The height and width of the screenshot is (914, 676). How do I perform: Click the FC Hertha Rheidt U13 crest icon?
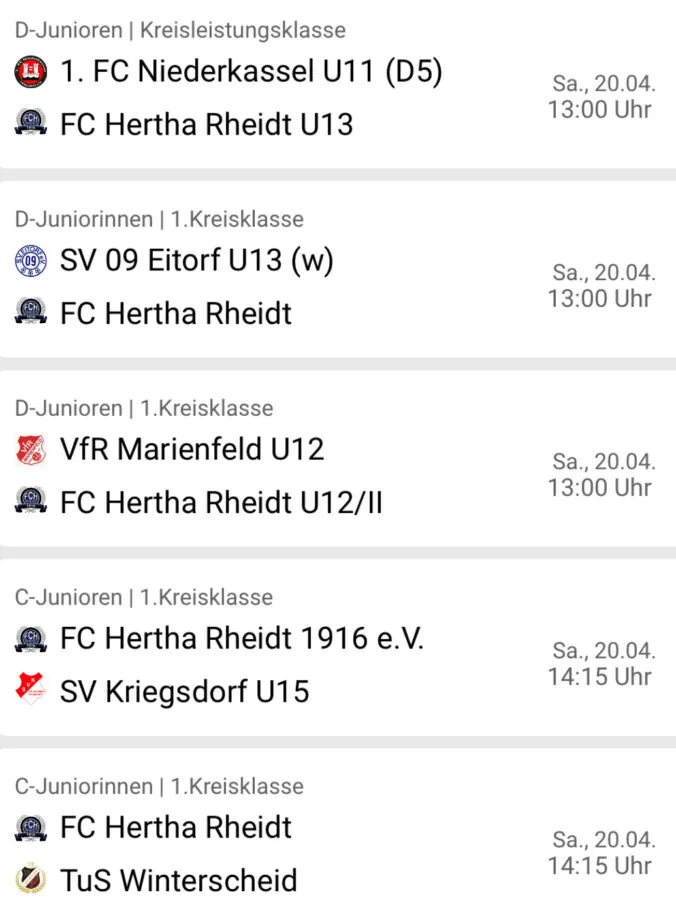(x=30, y=122)
